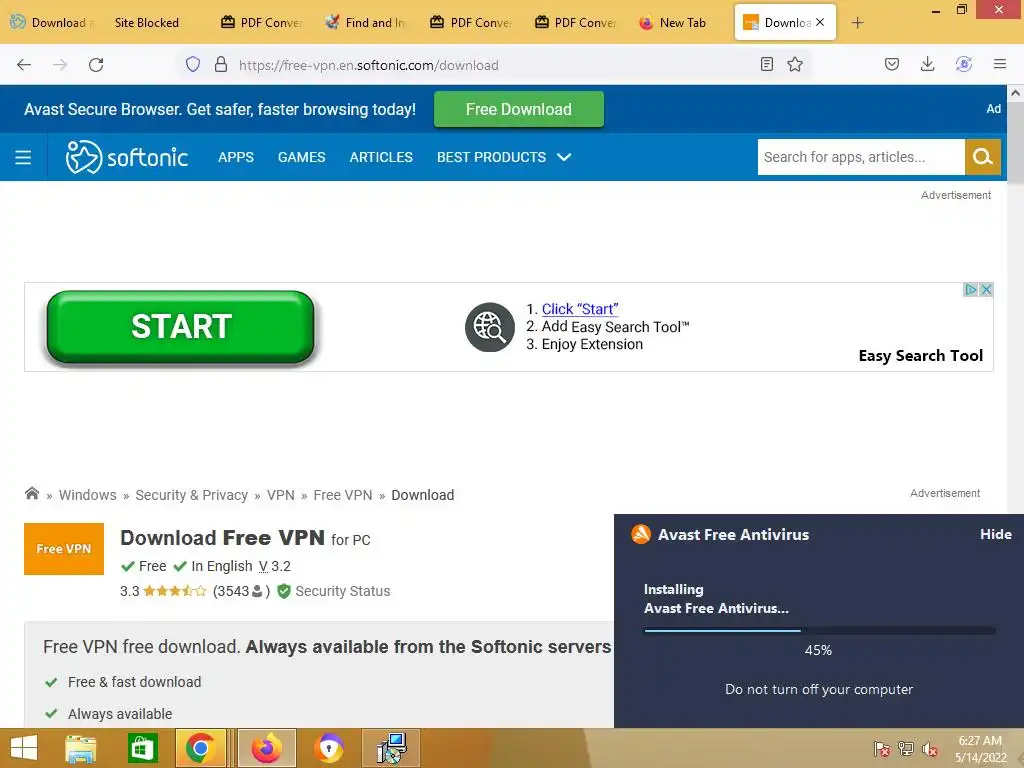Open the ARTICLES menu
This screenshot has height=768, width=1024.
tap(381, 157)
